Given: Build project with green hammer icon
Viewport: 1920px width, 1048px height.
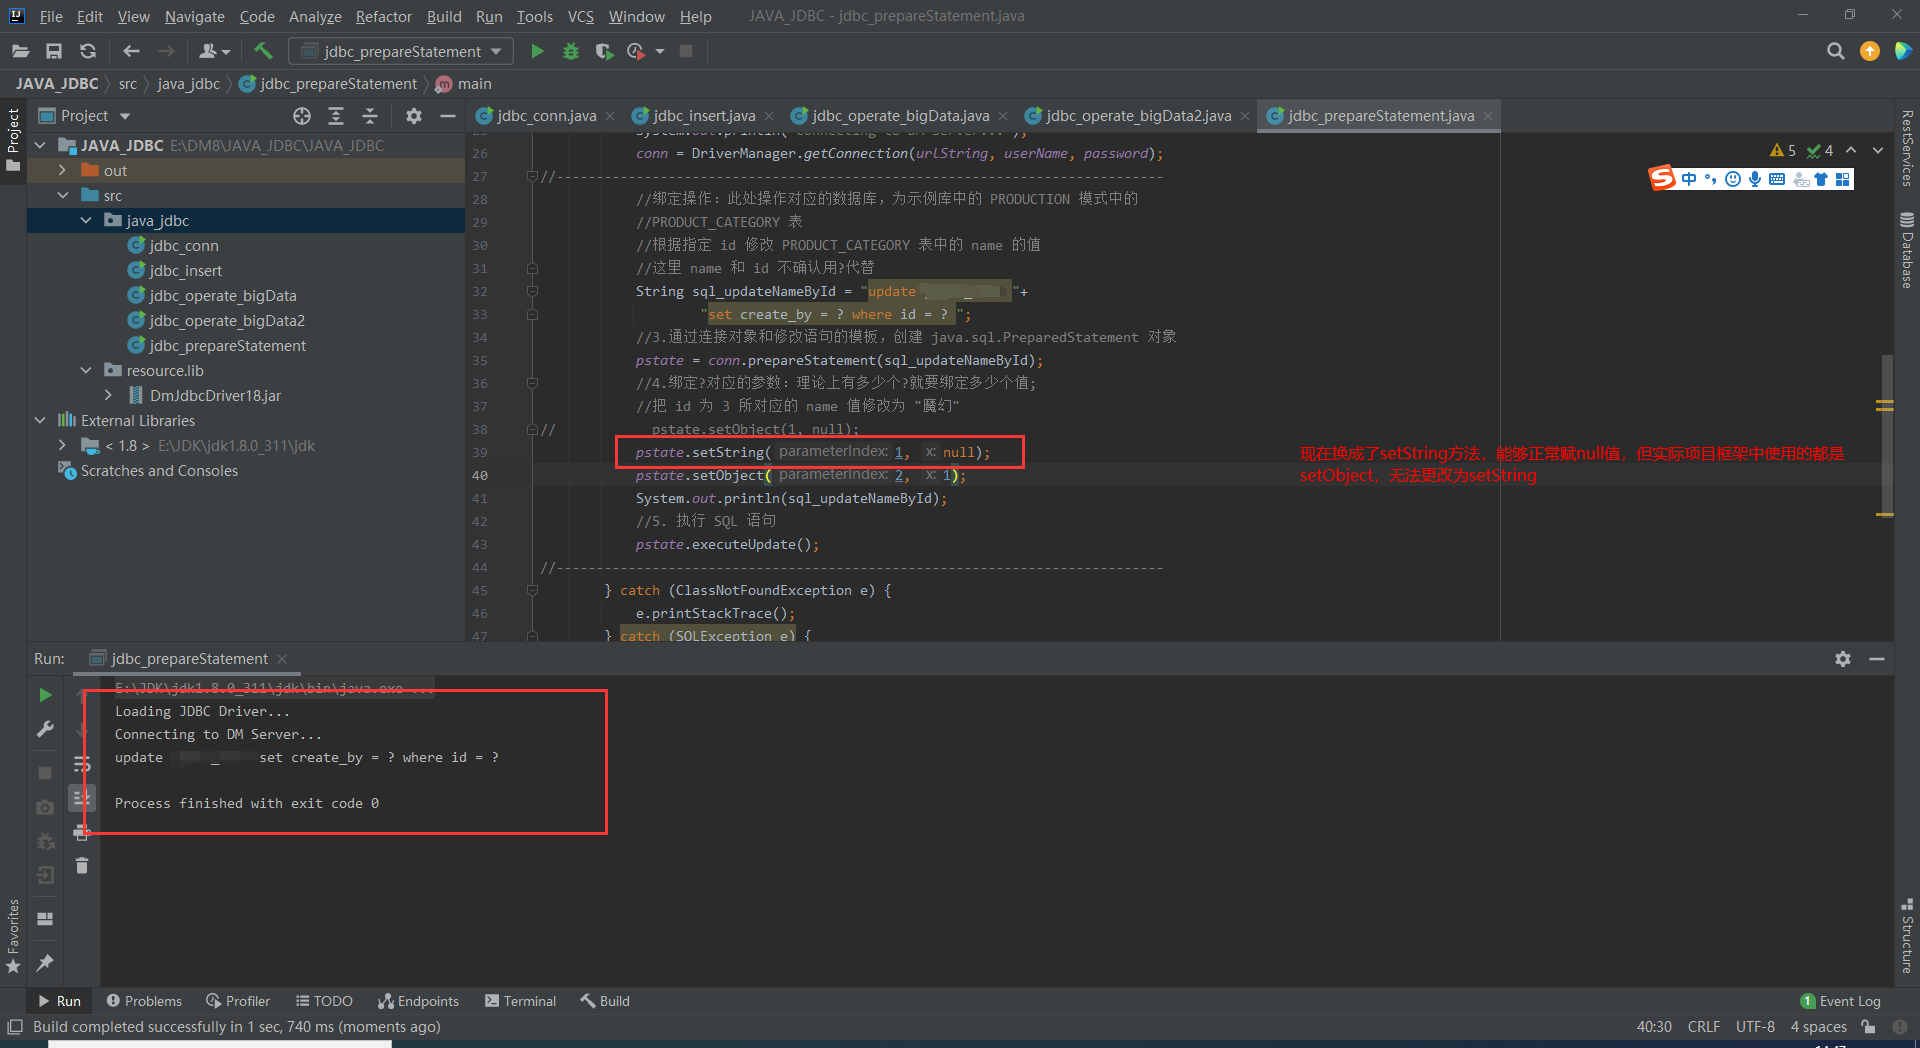Looking at the screenshot, I should point(263,51).
